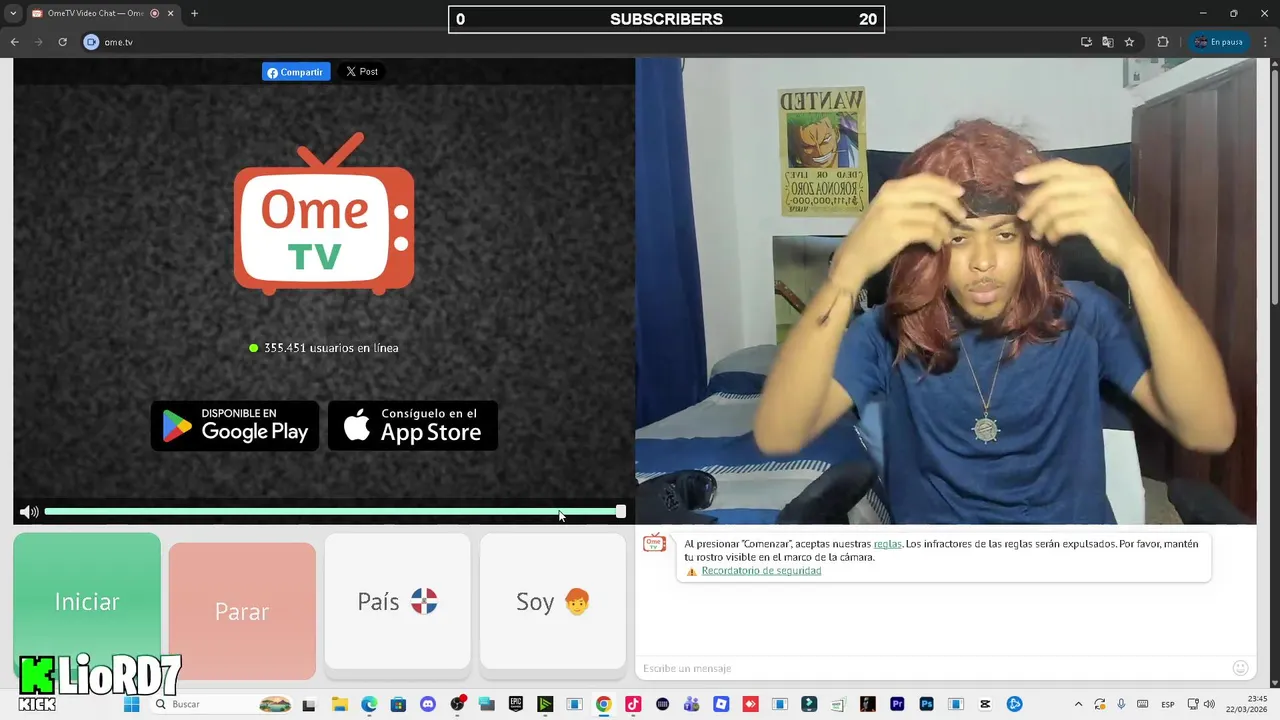Switch the ESP keyboard language

pos(1168,705)
